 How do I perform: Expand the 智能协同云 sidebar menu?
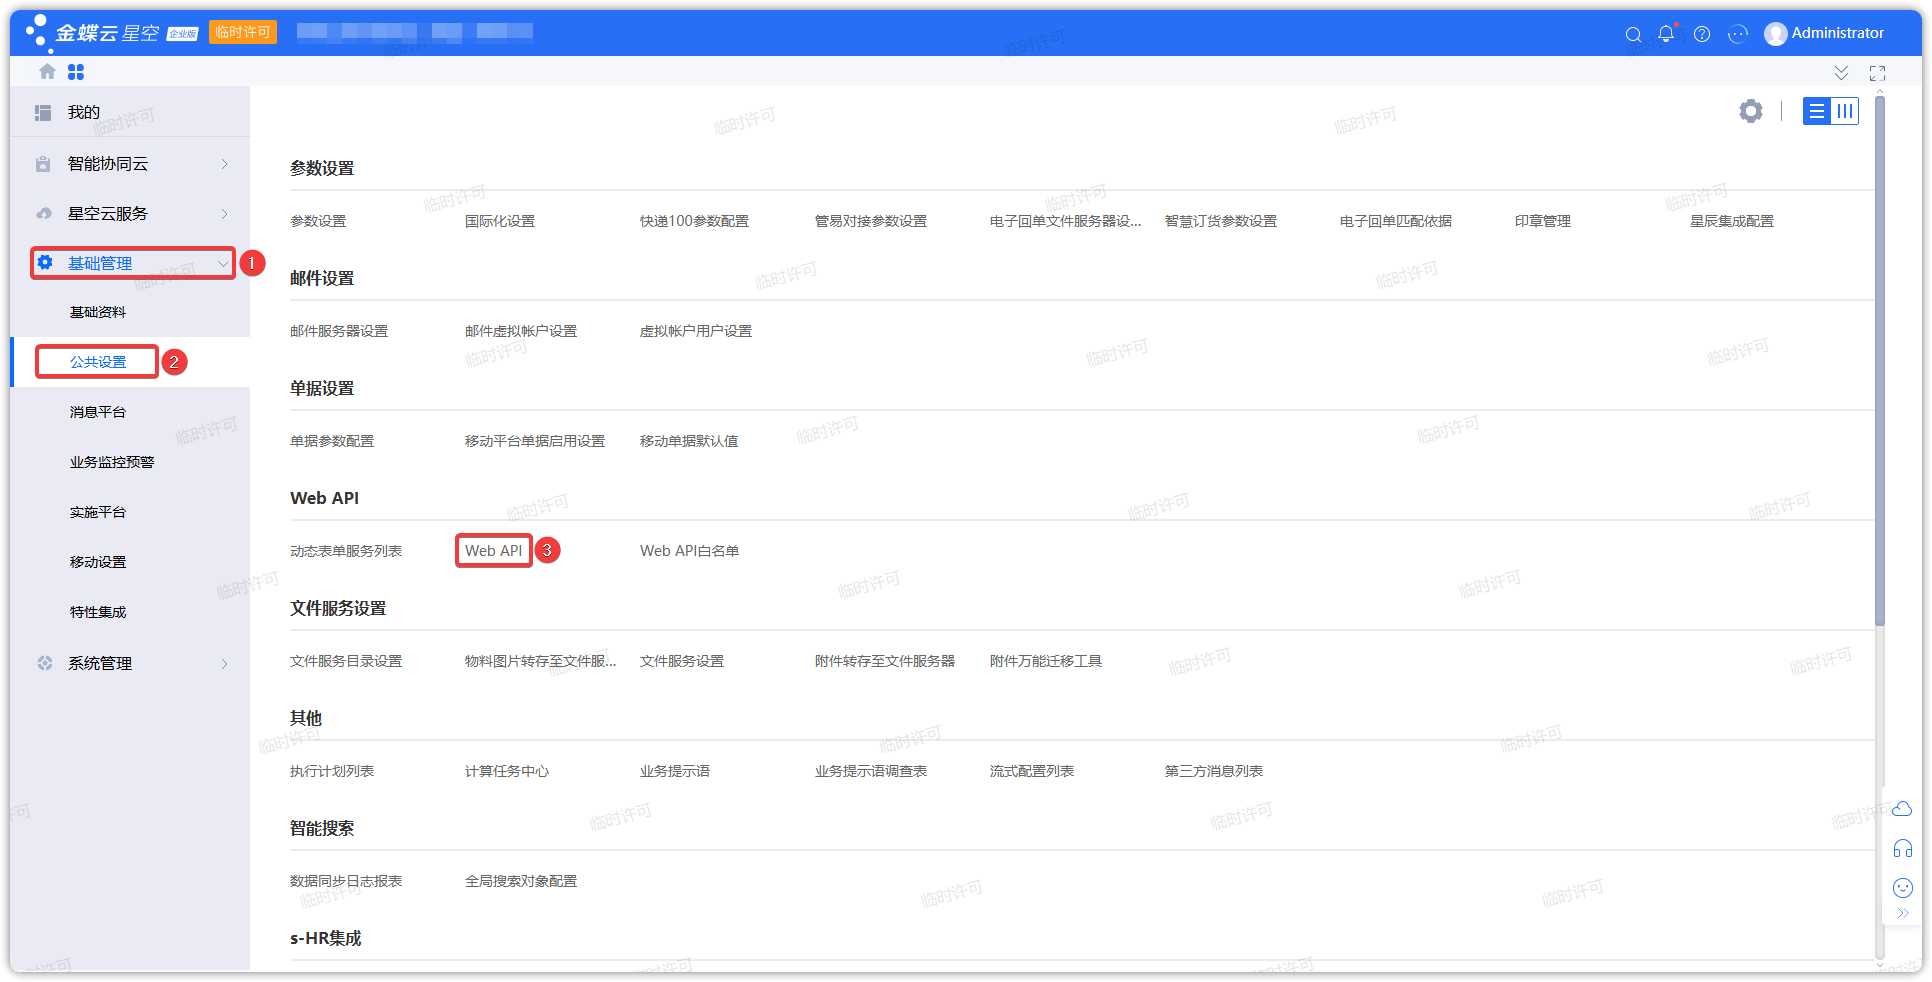(130, 164)
